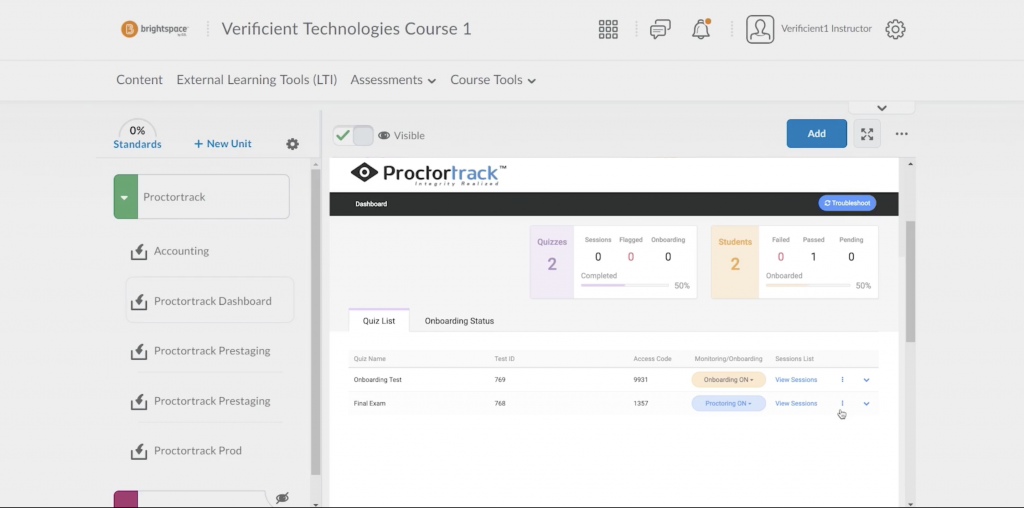Click the Quizzes count card

point(552,262)
